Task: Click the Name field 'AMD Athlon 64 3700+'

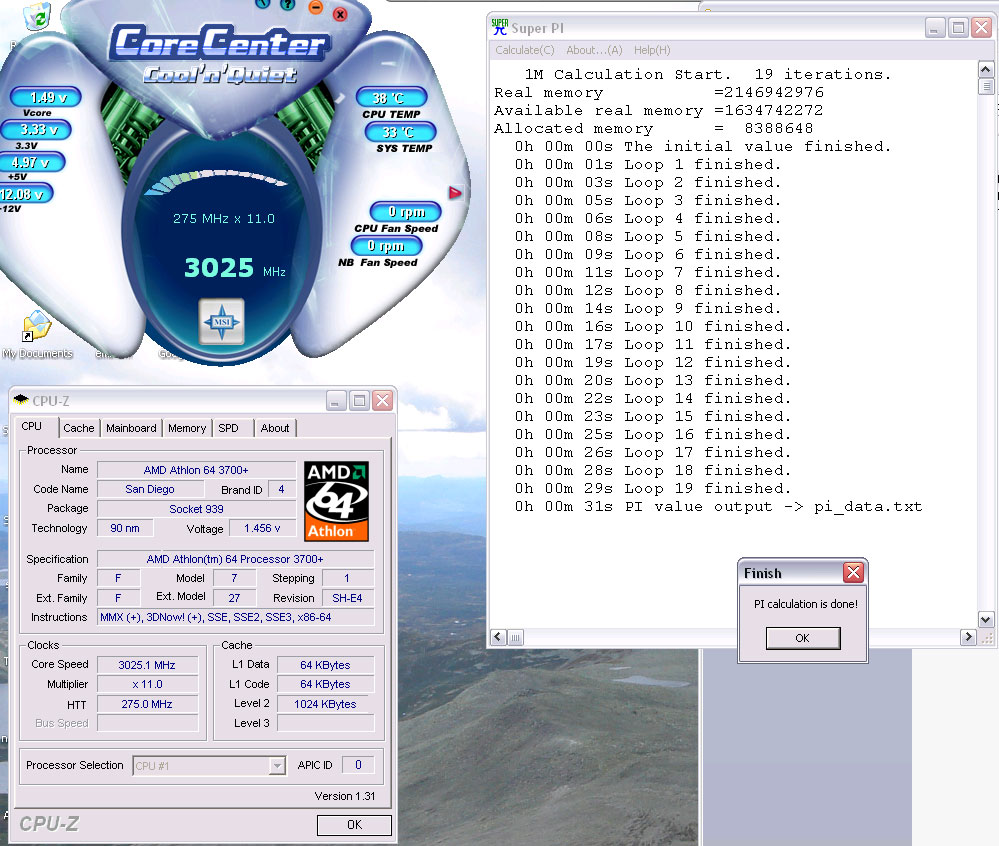Action: (x=196, y=470)
